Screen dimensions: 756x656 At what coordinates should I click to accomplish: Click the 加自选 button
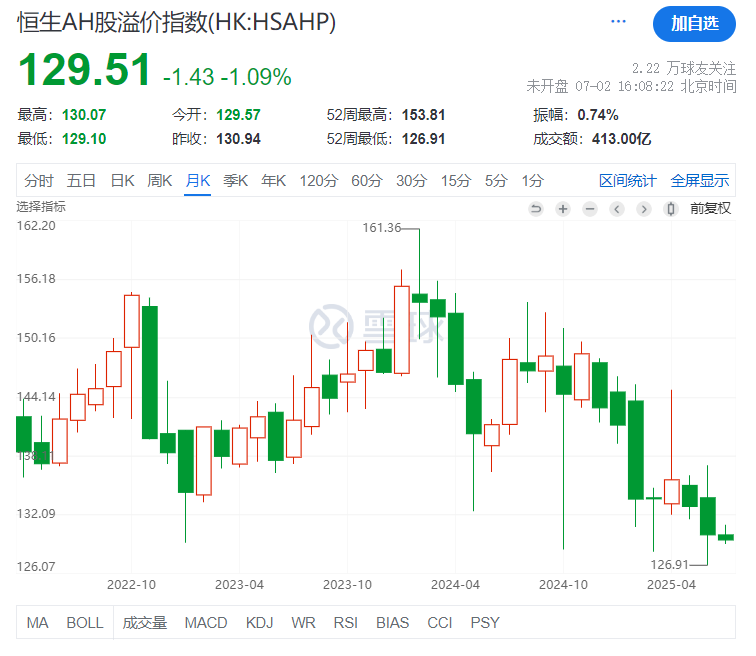click(694, 24)
